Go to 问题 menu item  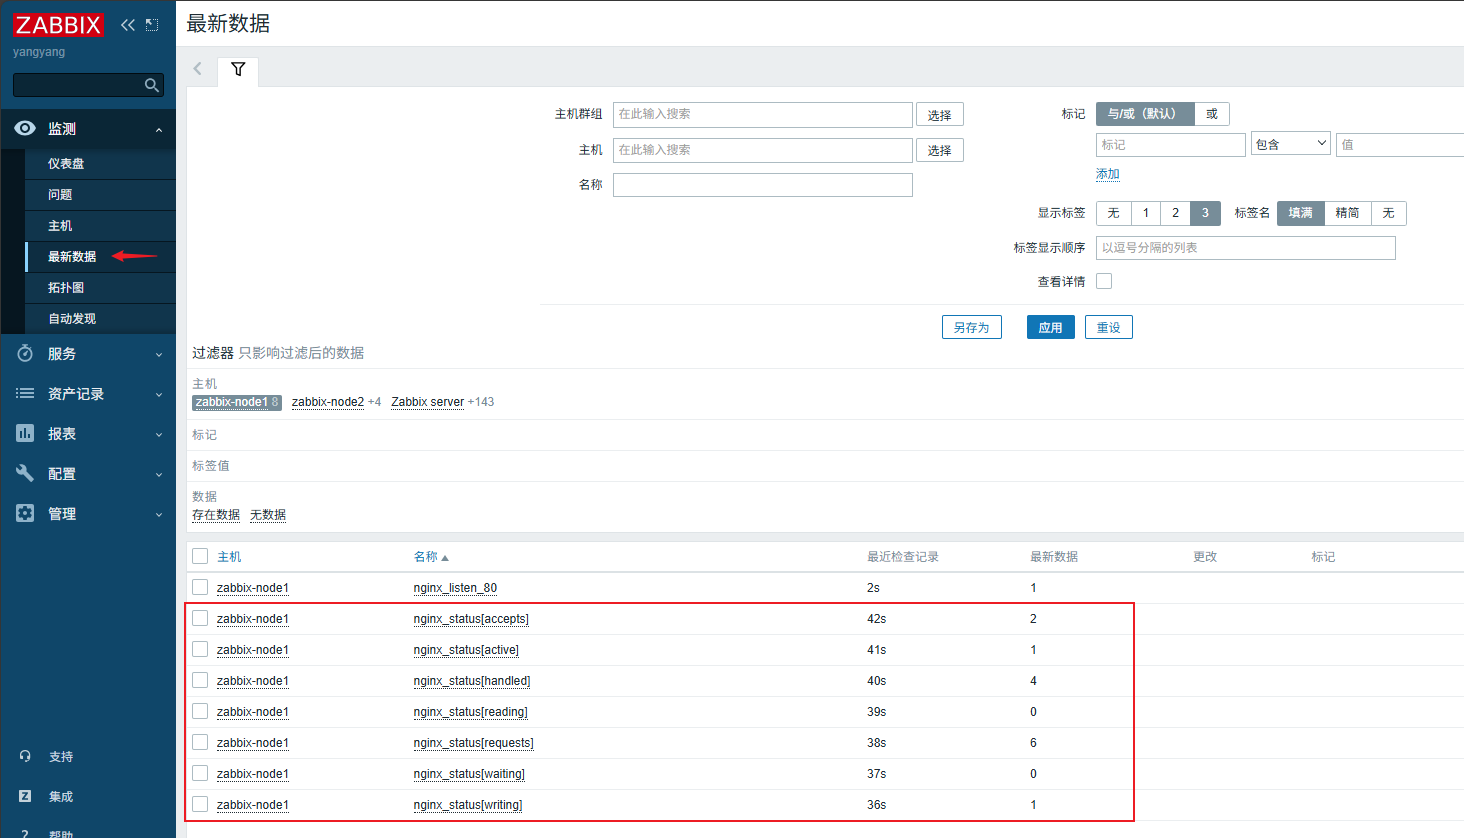[60, 195]
